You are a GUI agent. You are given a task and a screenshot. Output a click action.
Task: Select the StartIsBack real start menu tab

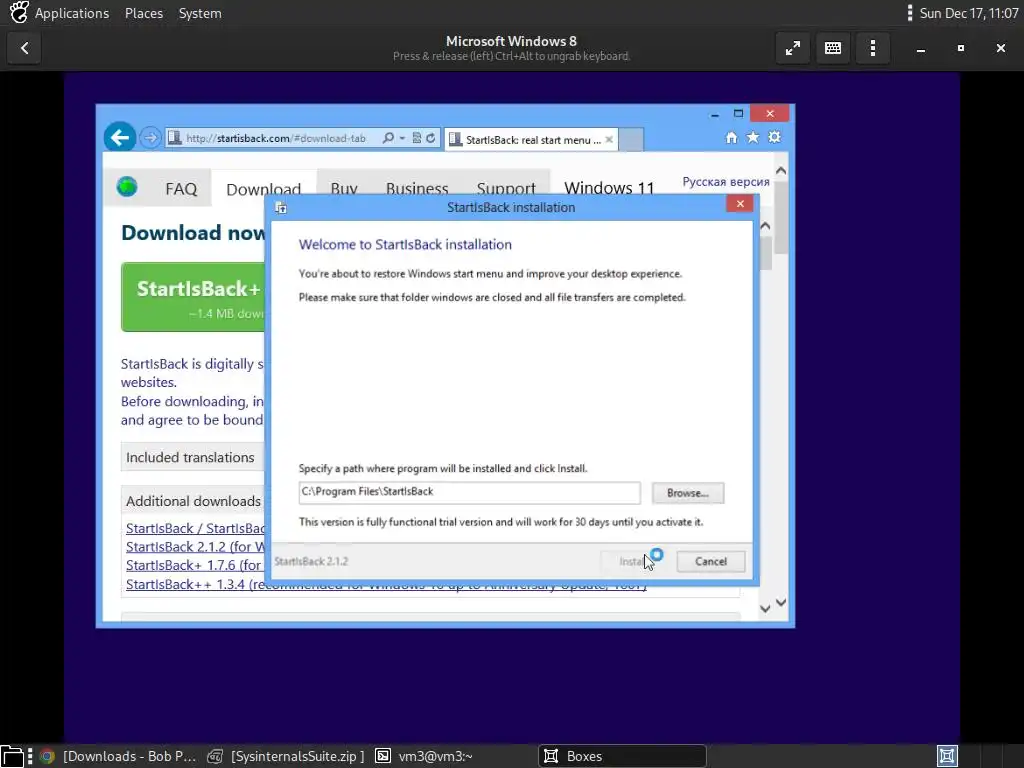531,140
